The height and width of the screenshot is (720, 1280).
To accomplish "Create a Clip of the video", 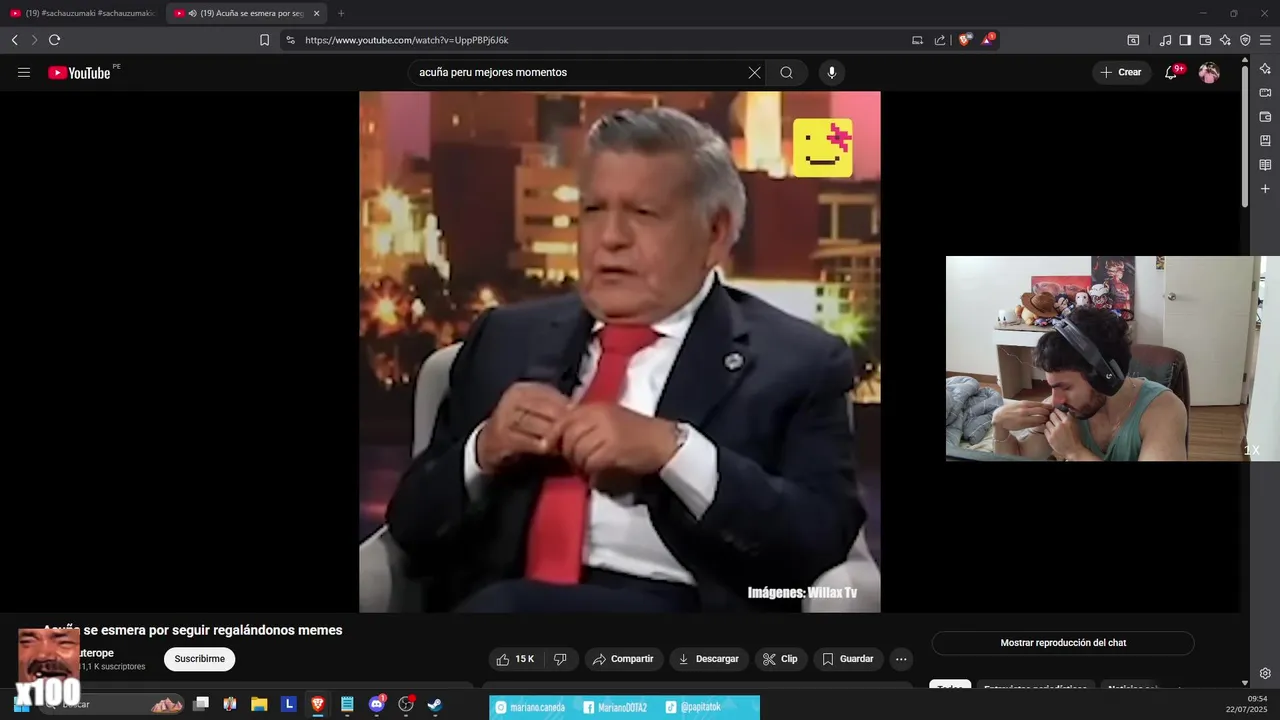I will tap(780, 659).
